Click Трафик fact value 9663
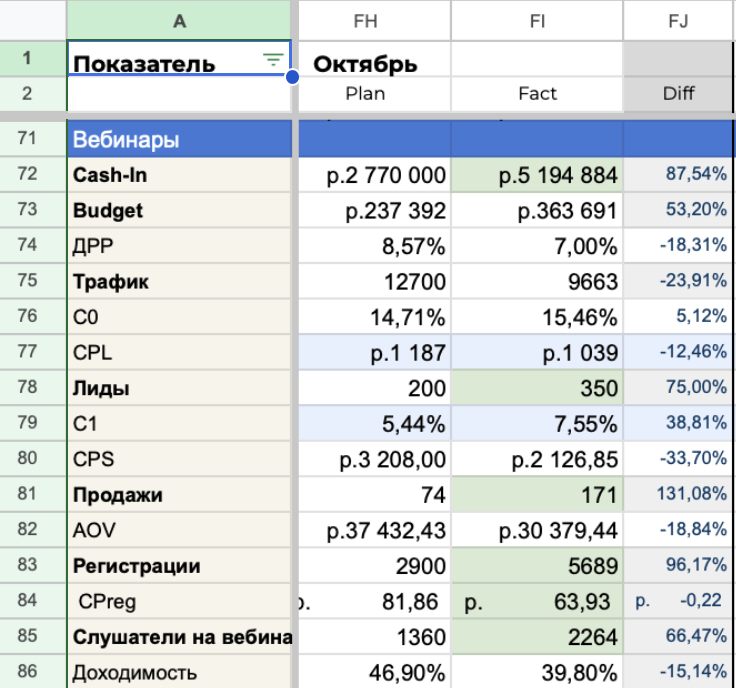 [537, 282]
